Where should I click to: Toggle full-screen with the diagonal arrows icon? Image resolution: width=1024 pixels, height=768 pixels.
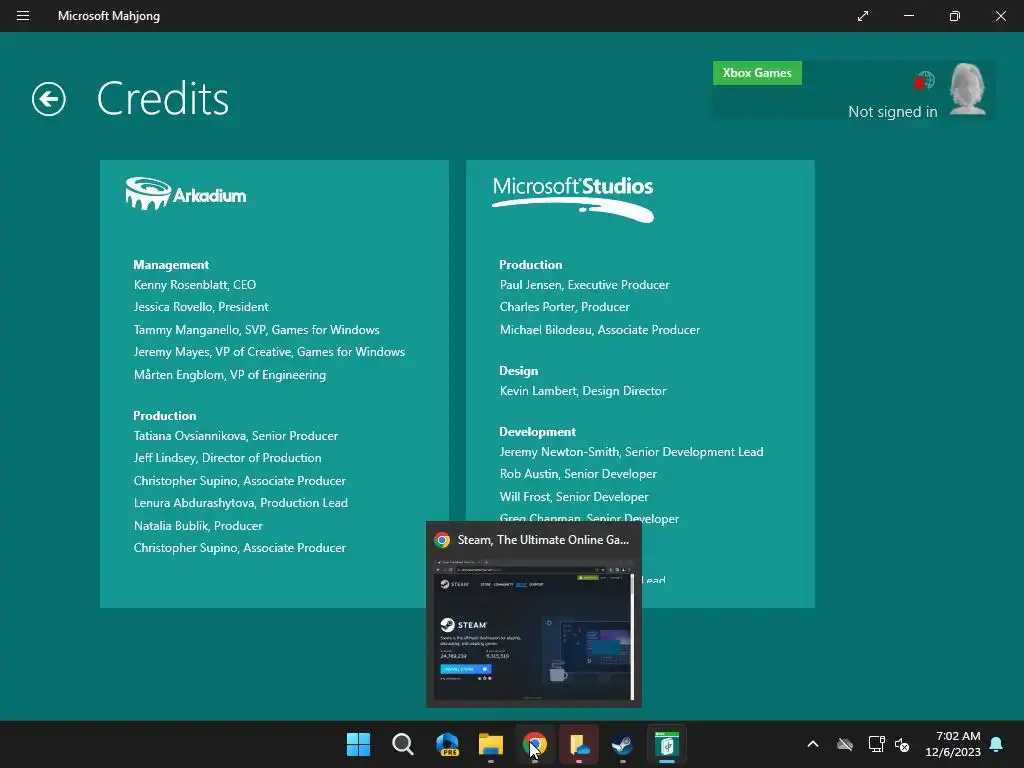[863, 16]
